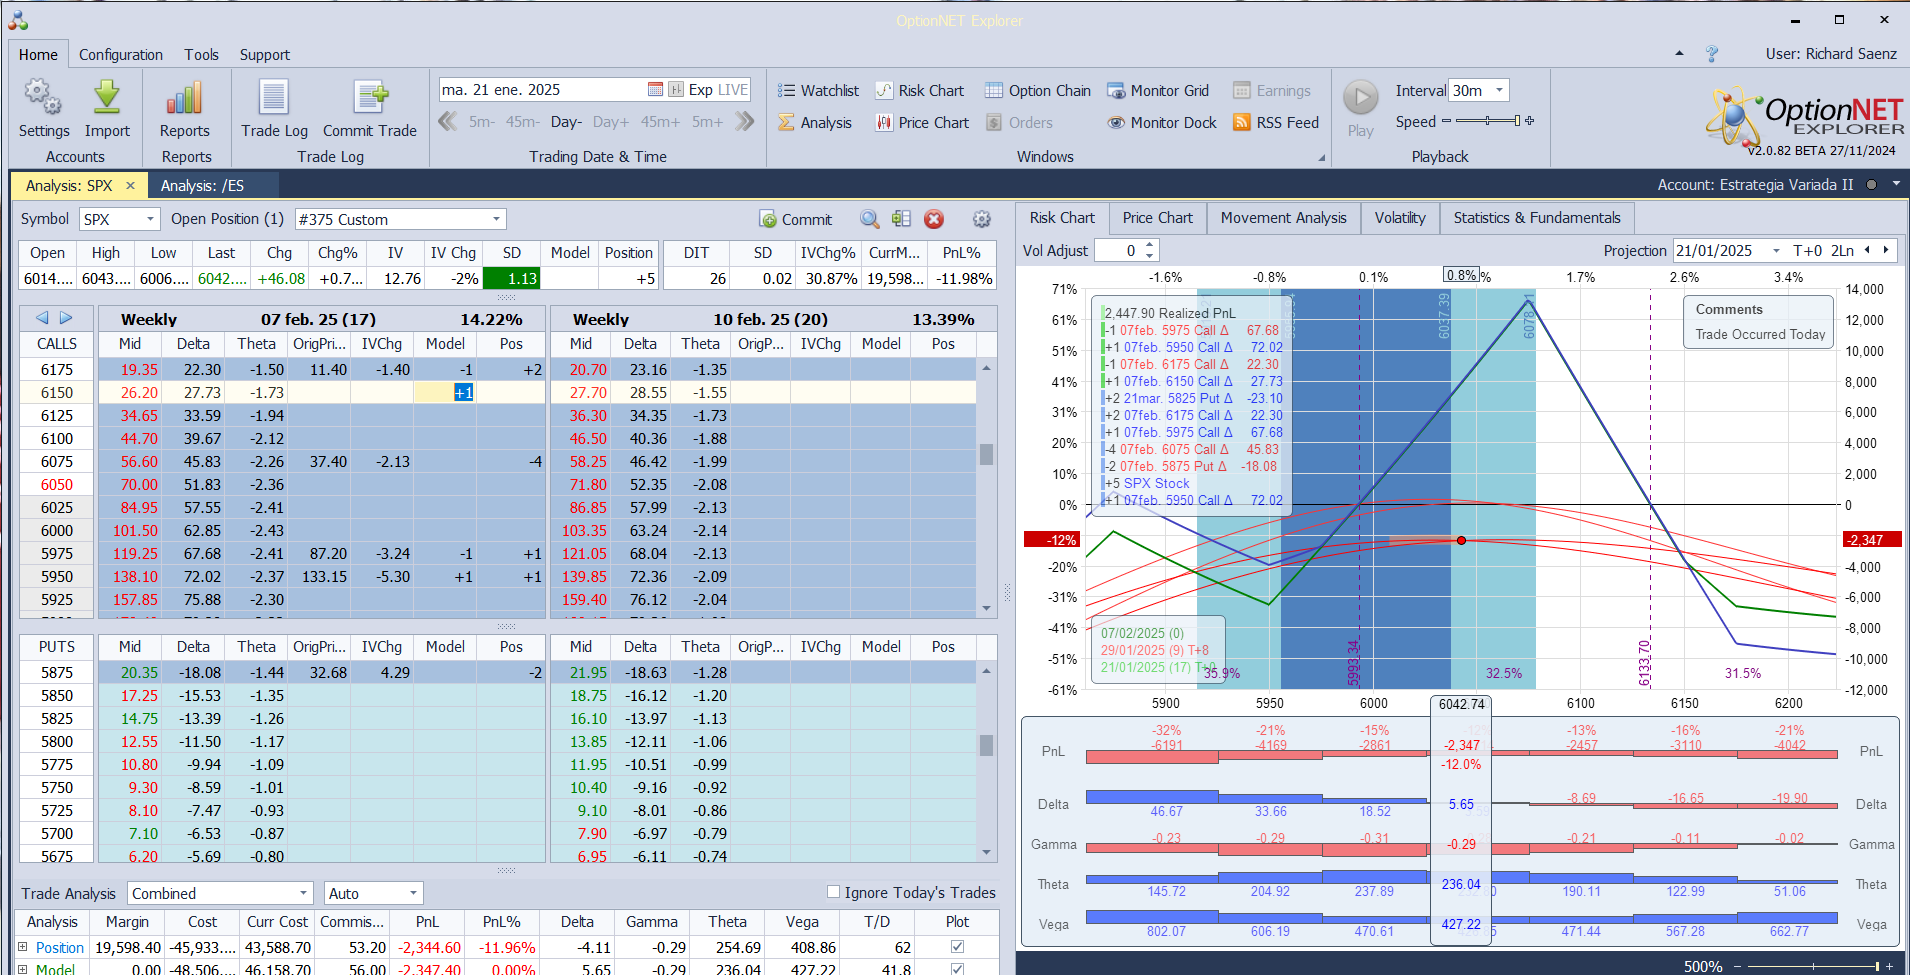The width and height of the screenshot is (1910, 975).
Task: Click the red delete position icon
Action: 934,220
